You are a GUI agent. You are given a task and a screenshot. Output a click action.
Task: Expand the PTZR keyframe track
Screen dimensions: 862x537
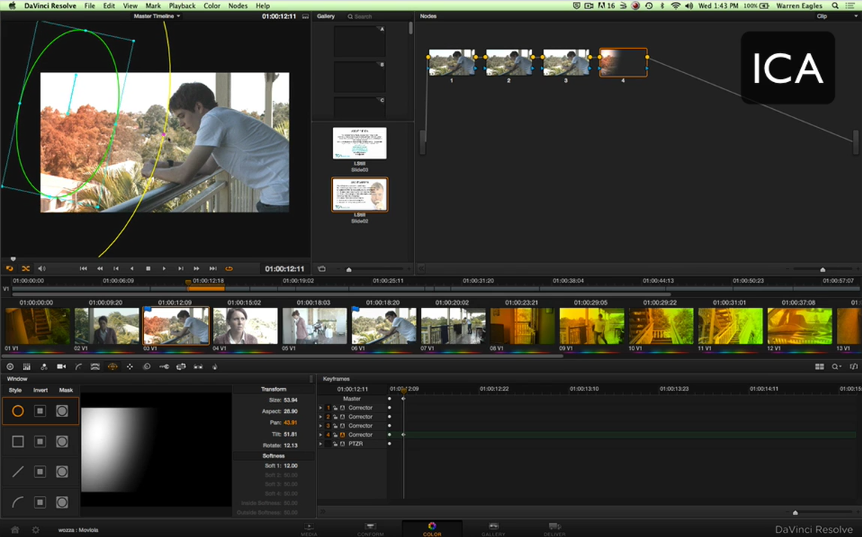coord(321,444)
